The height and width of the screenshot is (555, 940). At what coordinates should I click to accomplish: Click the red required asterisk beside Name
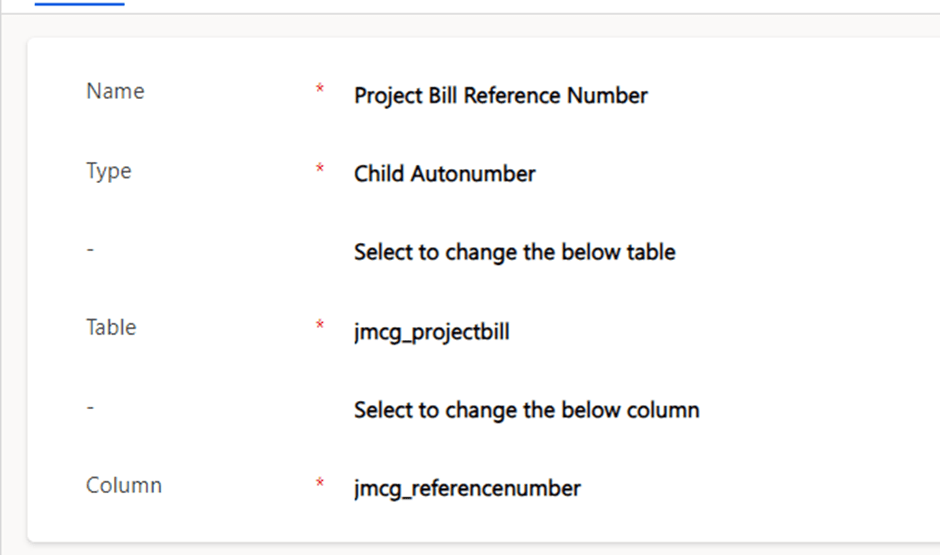tap(320, 91)
